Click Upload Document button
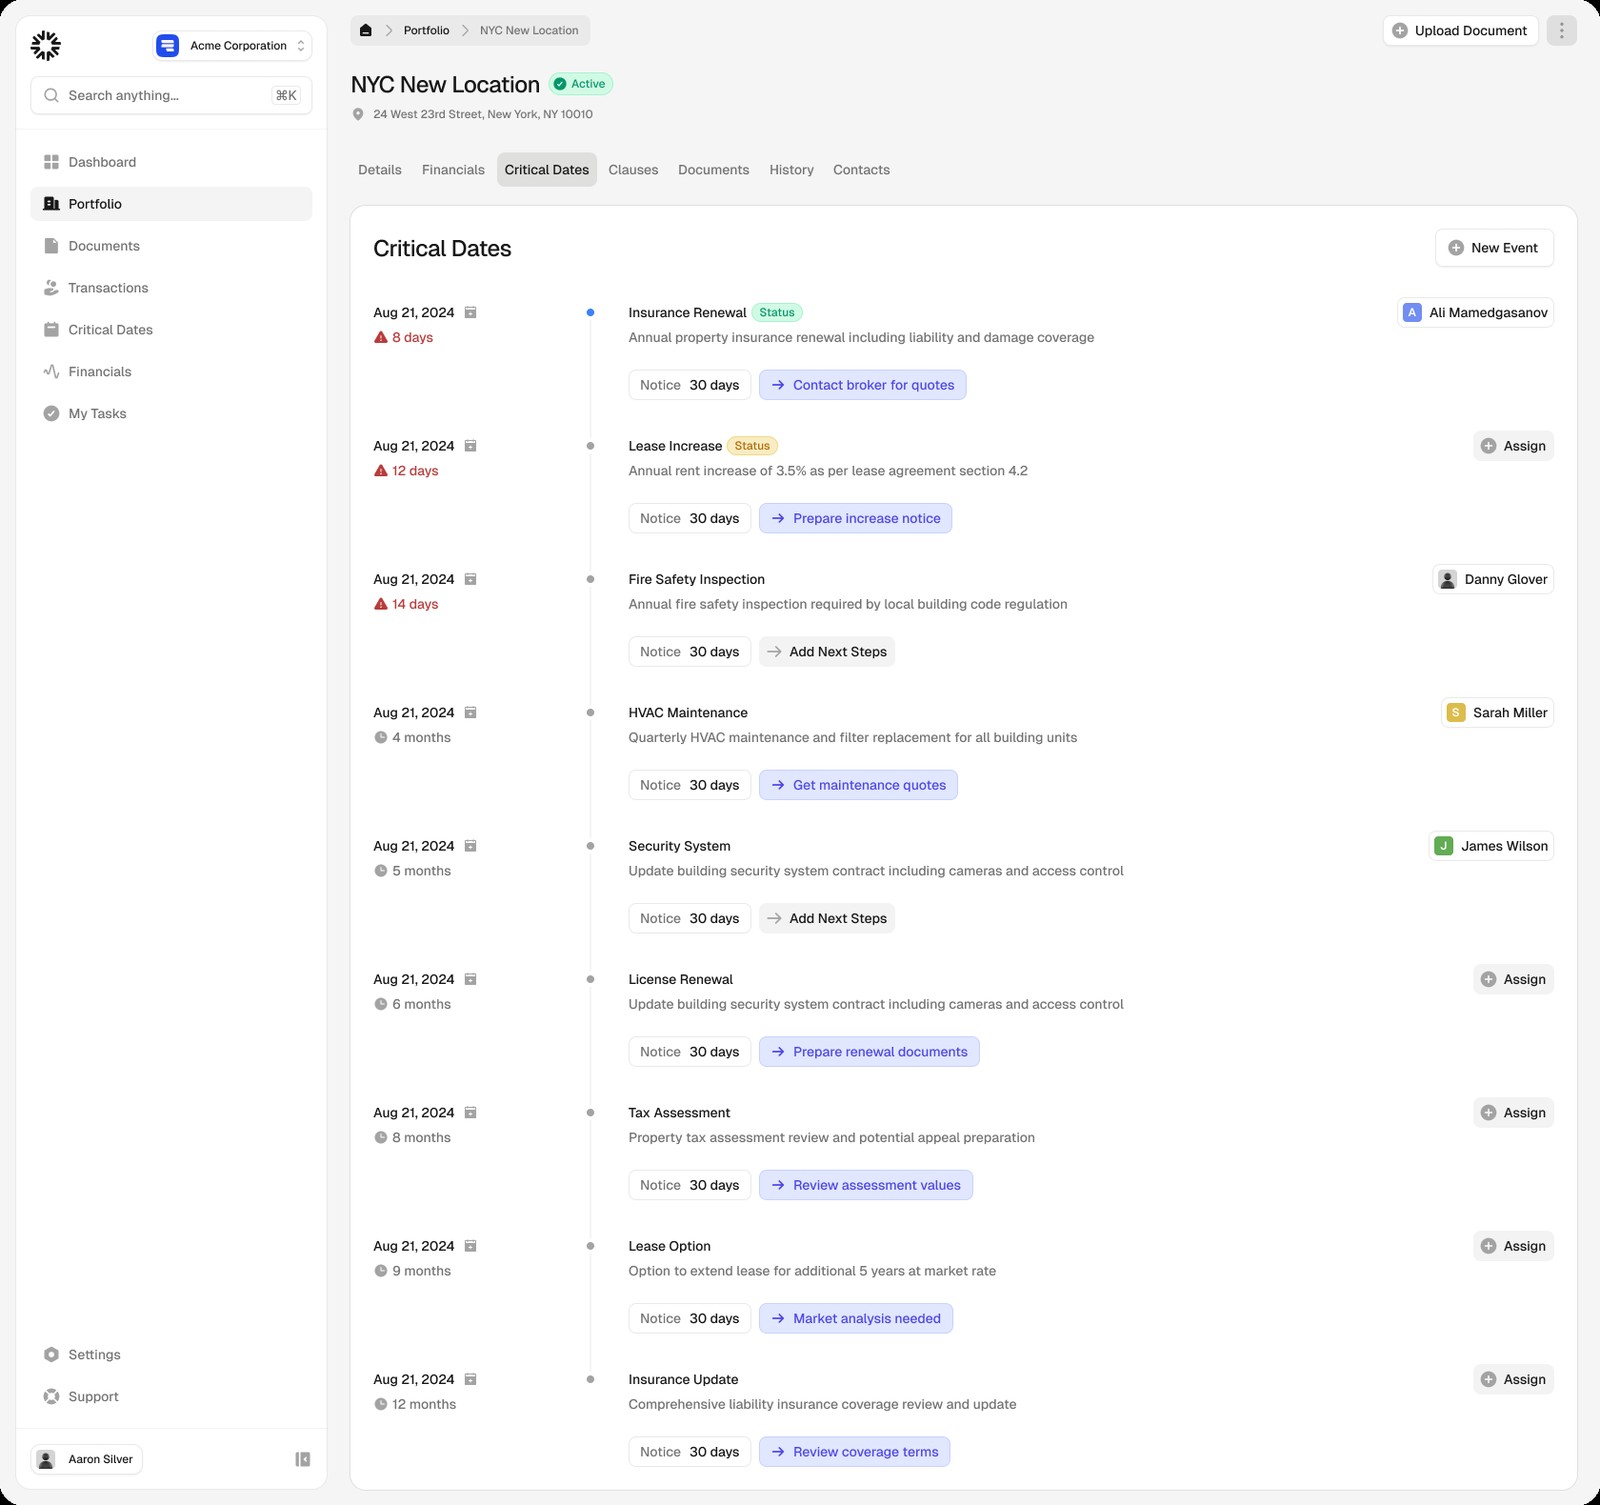 coord(1460,30)
